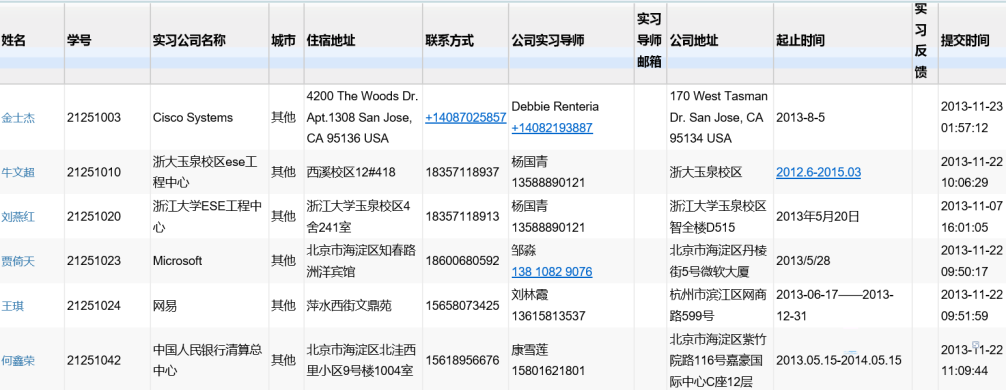
Task: Click mentor name Debbie Renteria
Action: 555,107
